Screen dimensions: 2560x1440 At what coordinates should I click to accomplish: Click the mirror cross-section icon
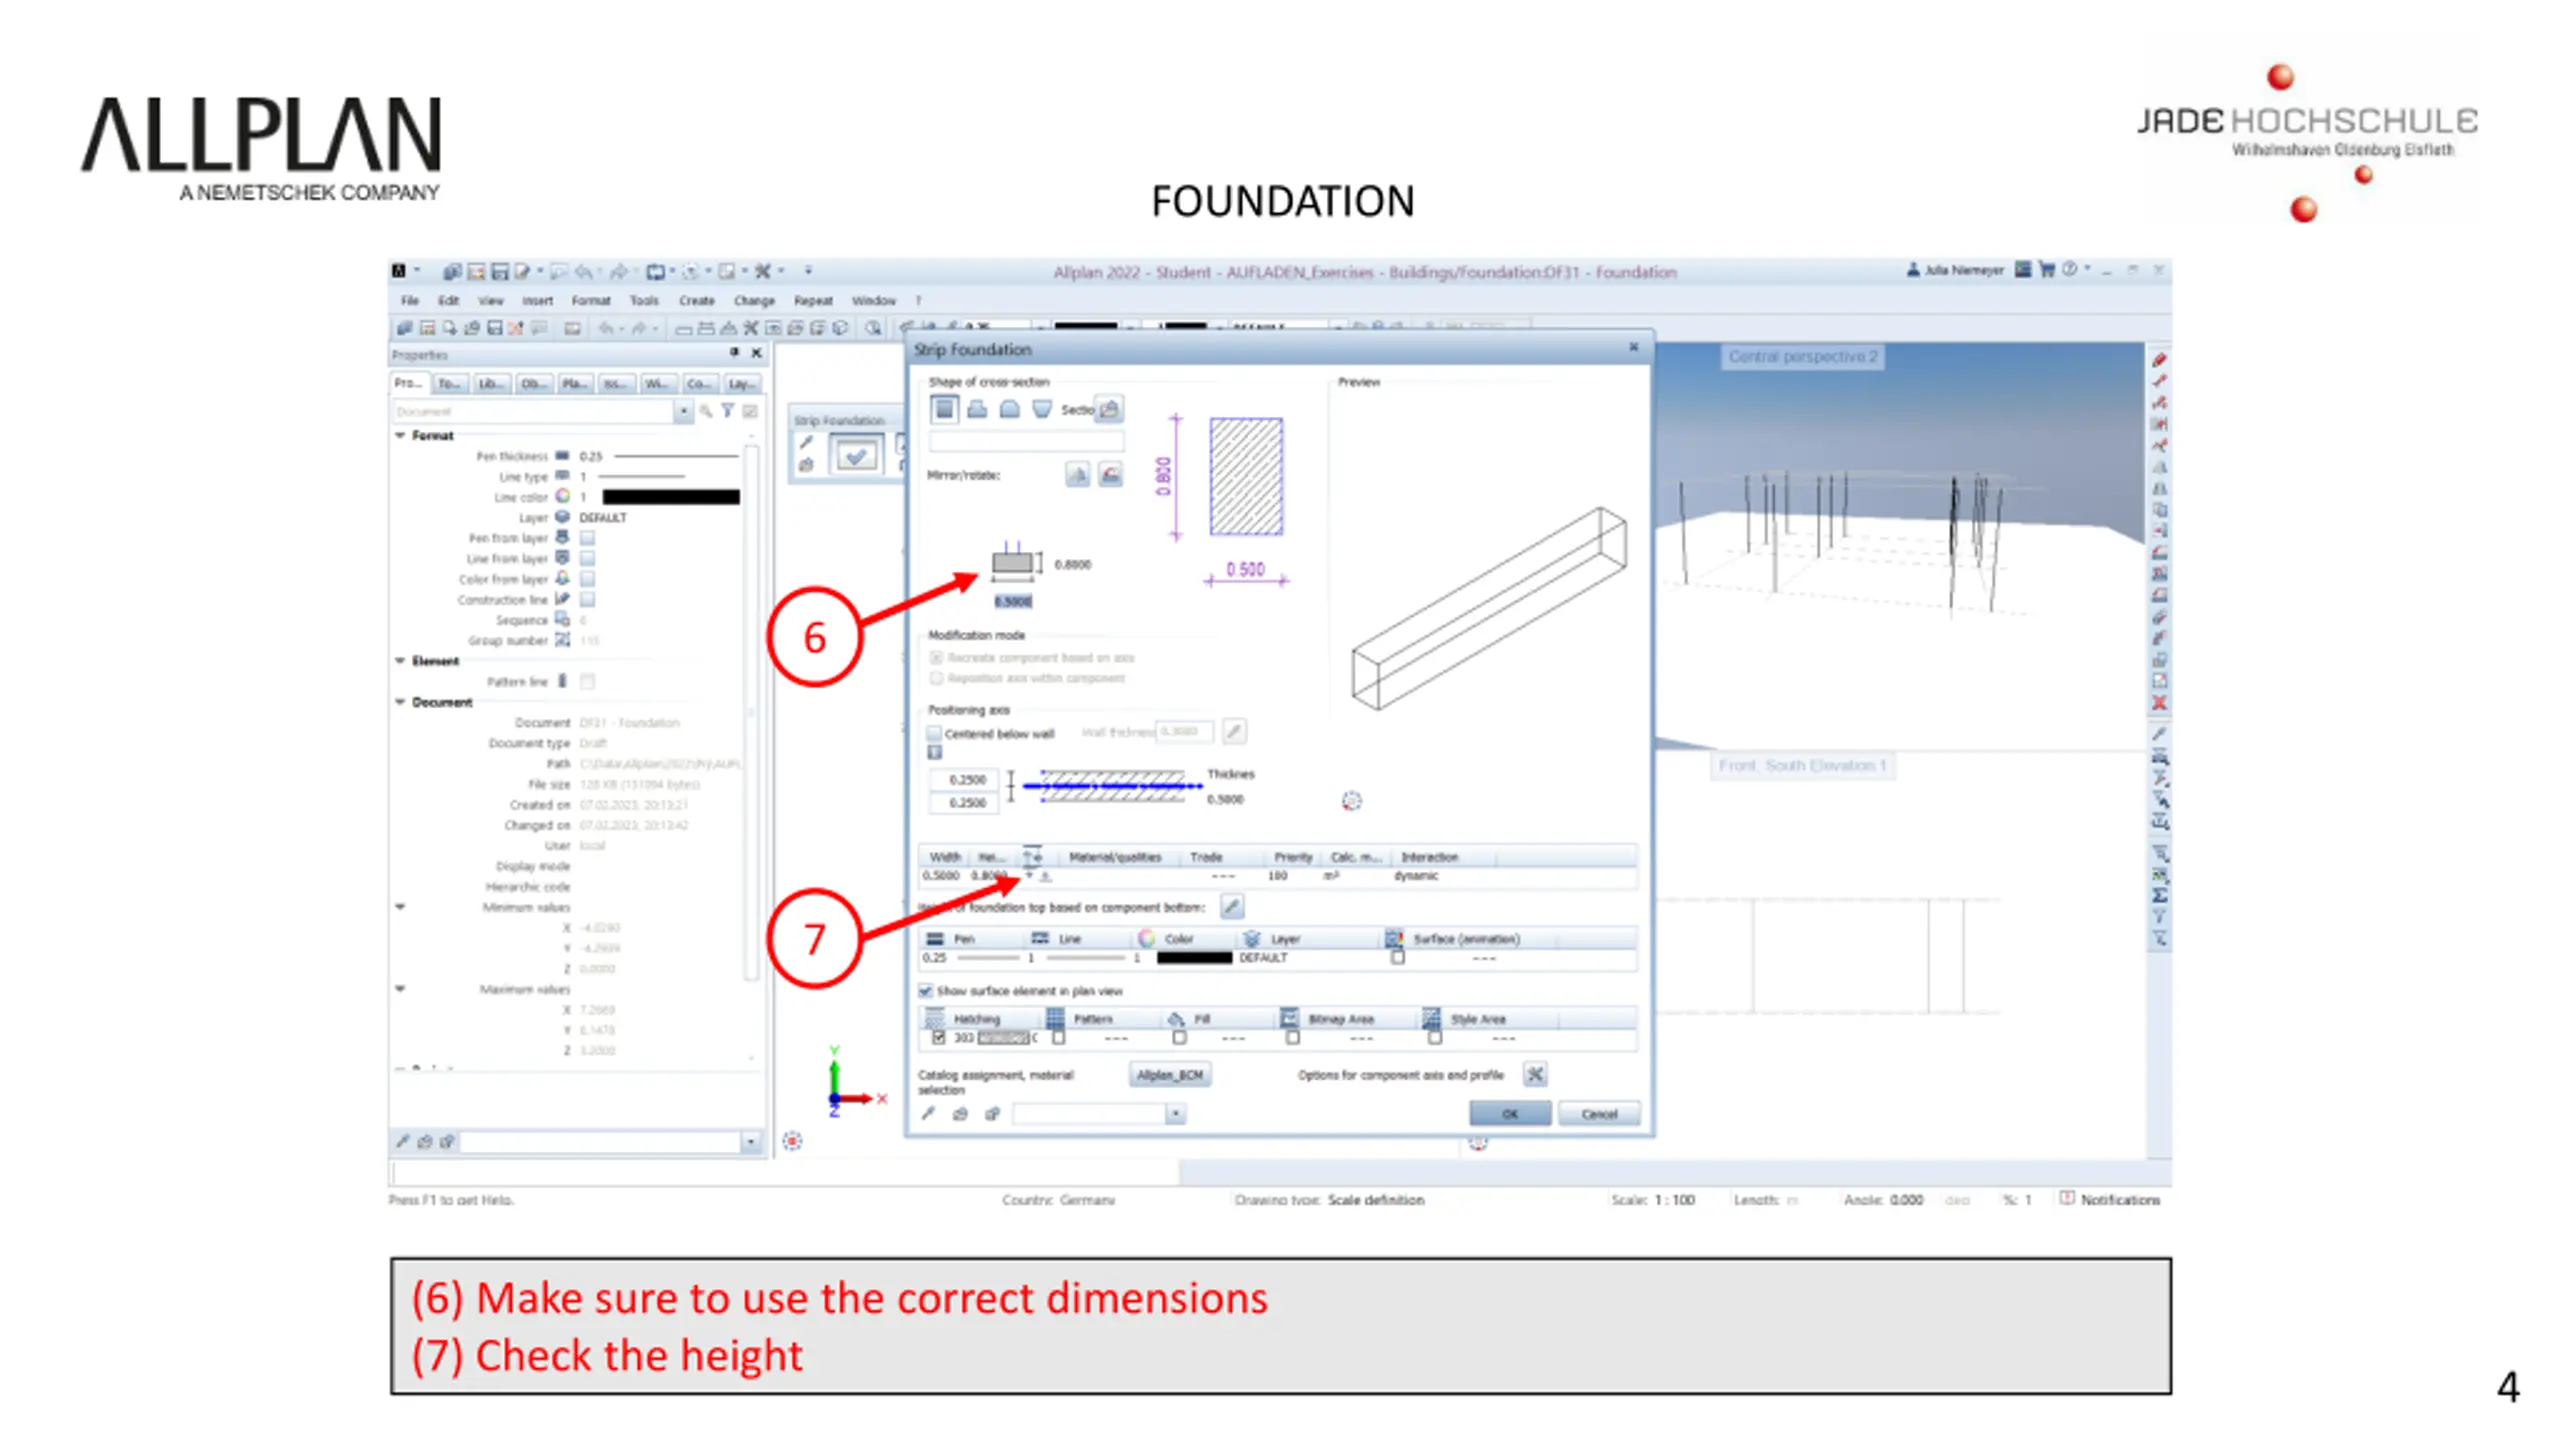(1077, 475)
